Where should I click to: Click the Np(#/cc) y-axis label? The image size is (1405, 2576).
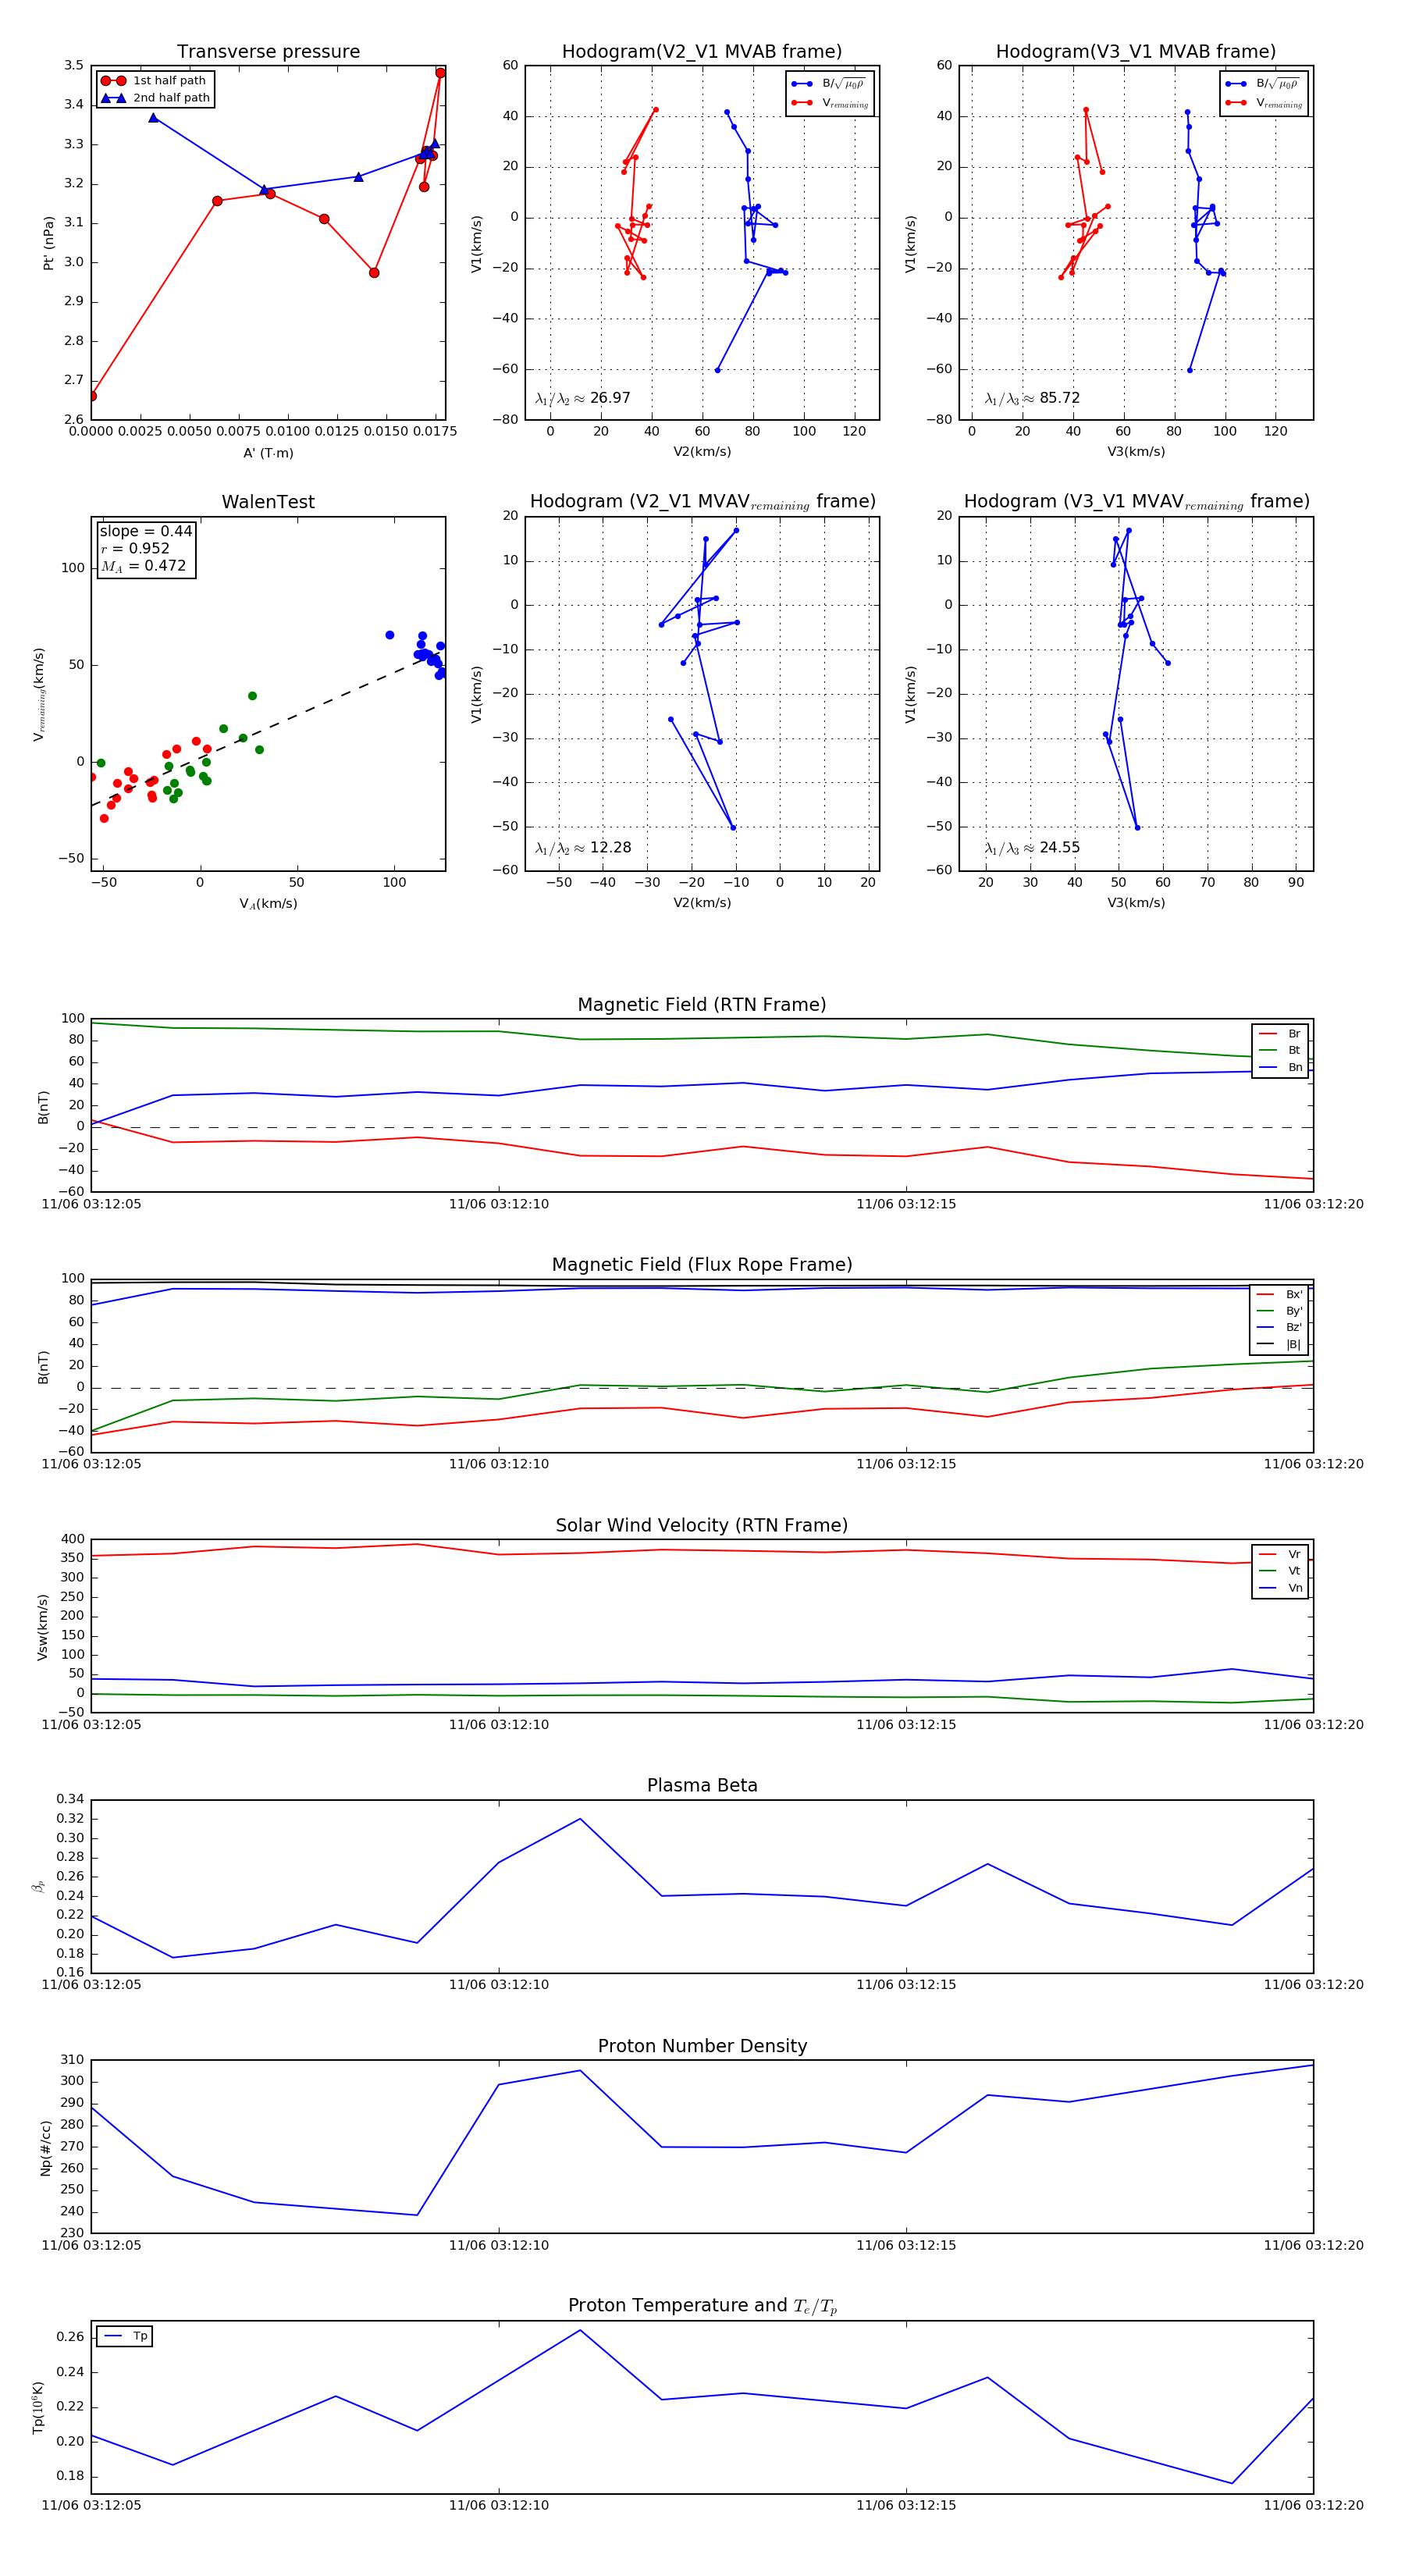(45, 2148)
